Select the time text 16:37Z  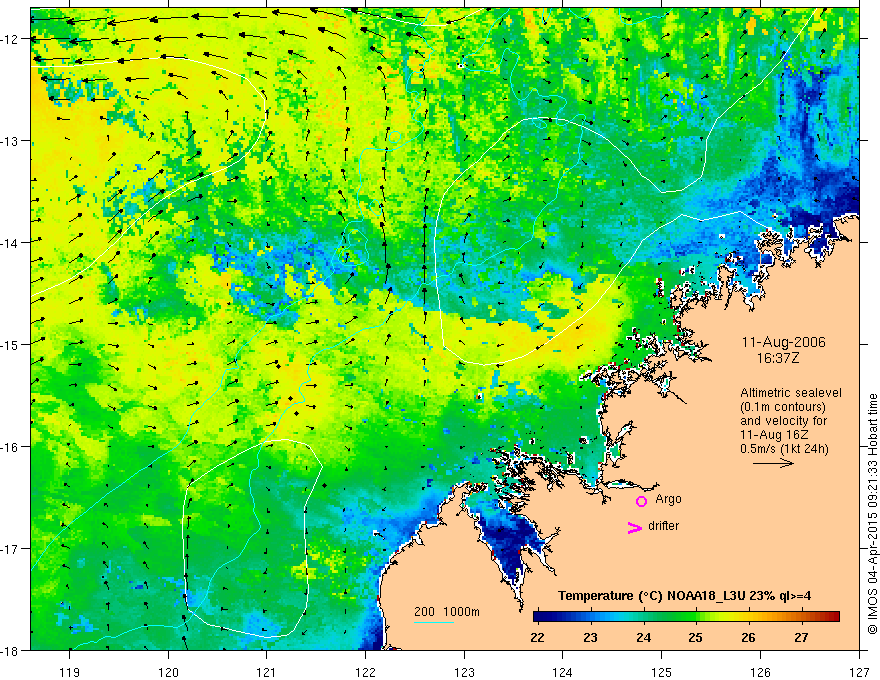point(778,358)
